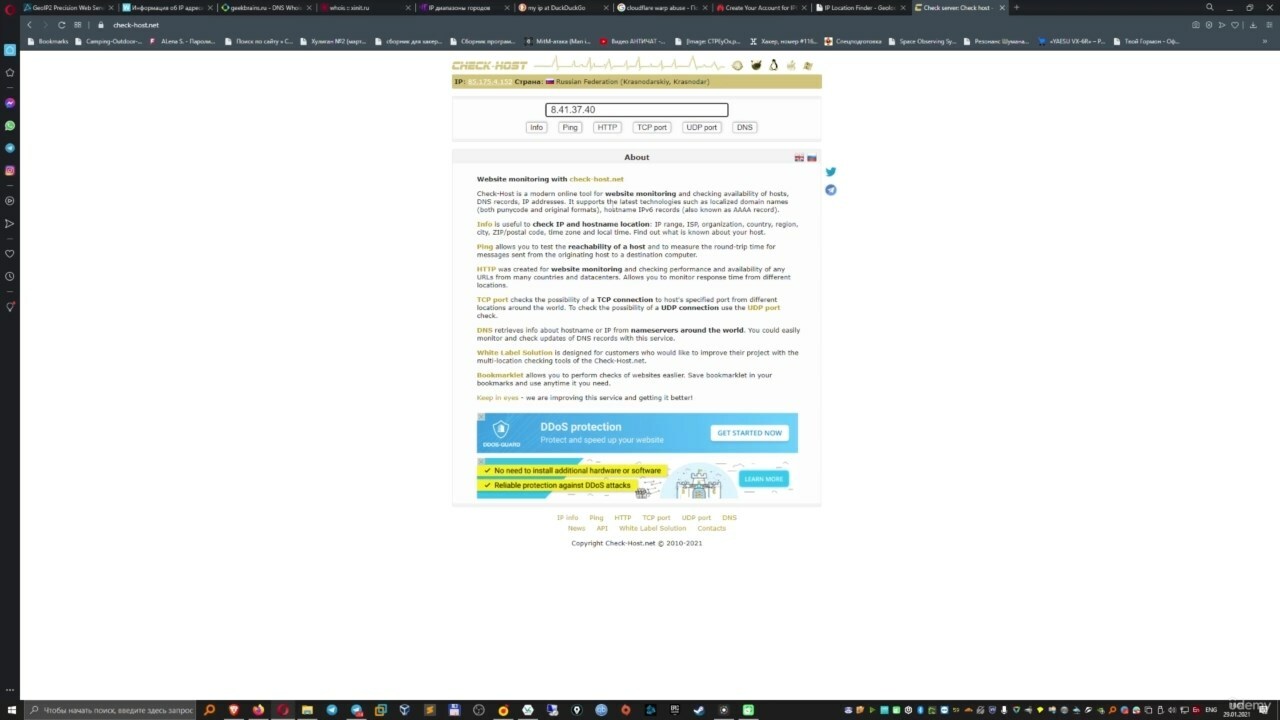Open Steam from the taskbar
The image size is (1280, 720).
[x=699, y=710]
